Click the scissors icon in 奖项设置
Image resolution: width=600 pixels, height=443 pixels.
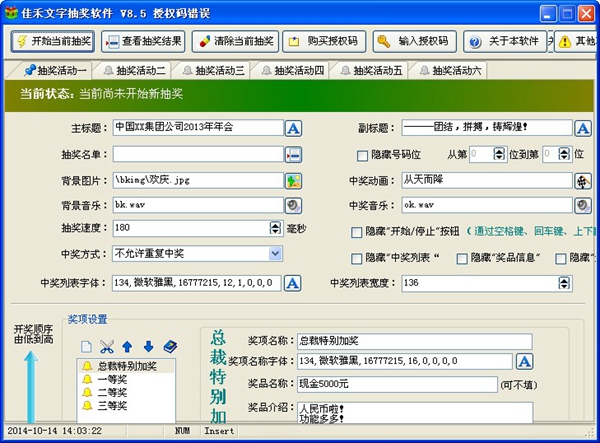107,346
